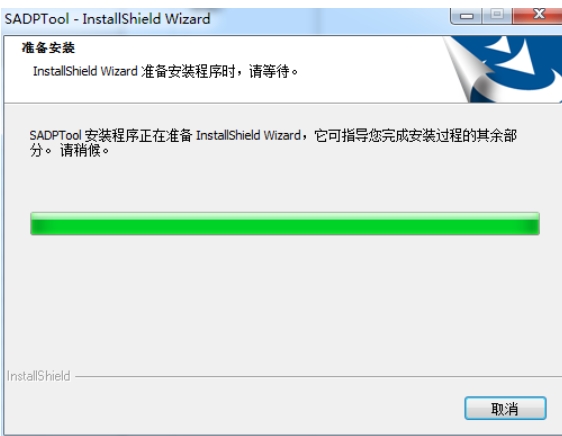The width and height of the screenshot is (562, 436).
Task: Click the blue InstallShield logo graphic
Action: tap(503, 69)
